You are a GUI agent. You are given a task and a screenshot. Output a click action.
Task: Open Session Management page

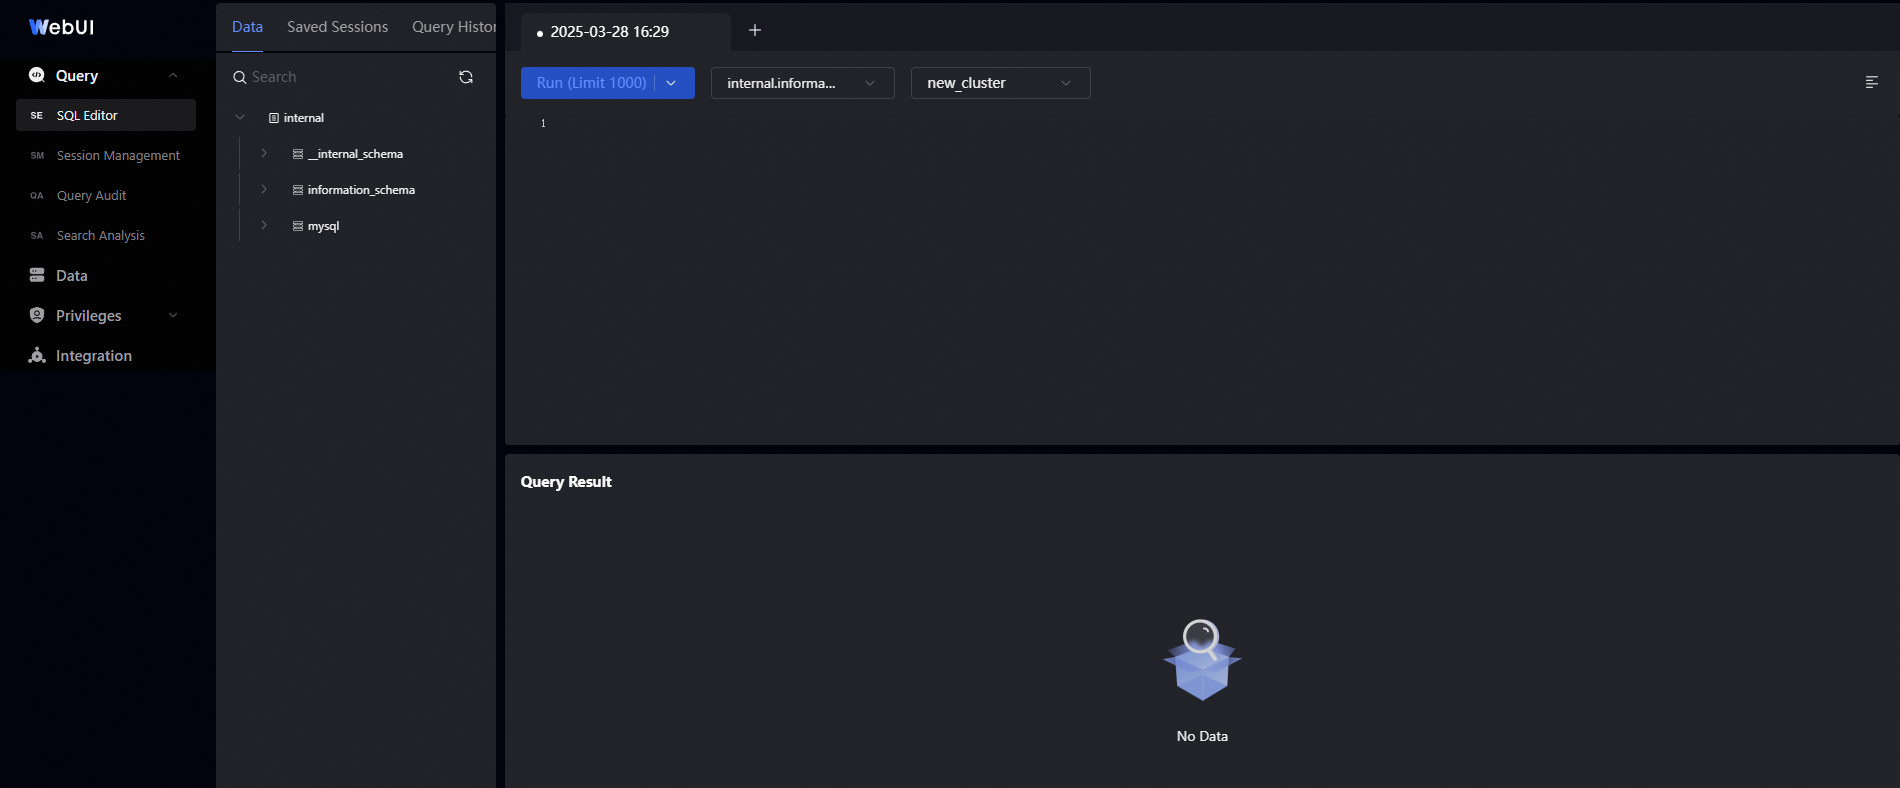pyautogui.click(x=106, y=155)
